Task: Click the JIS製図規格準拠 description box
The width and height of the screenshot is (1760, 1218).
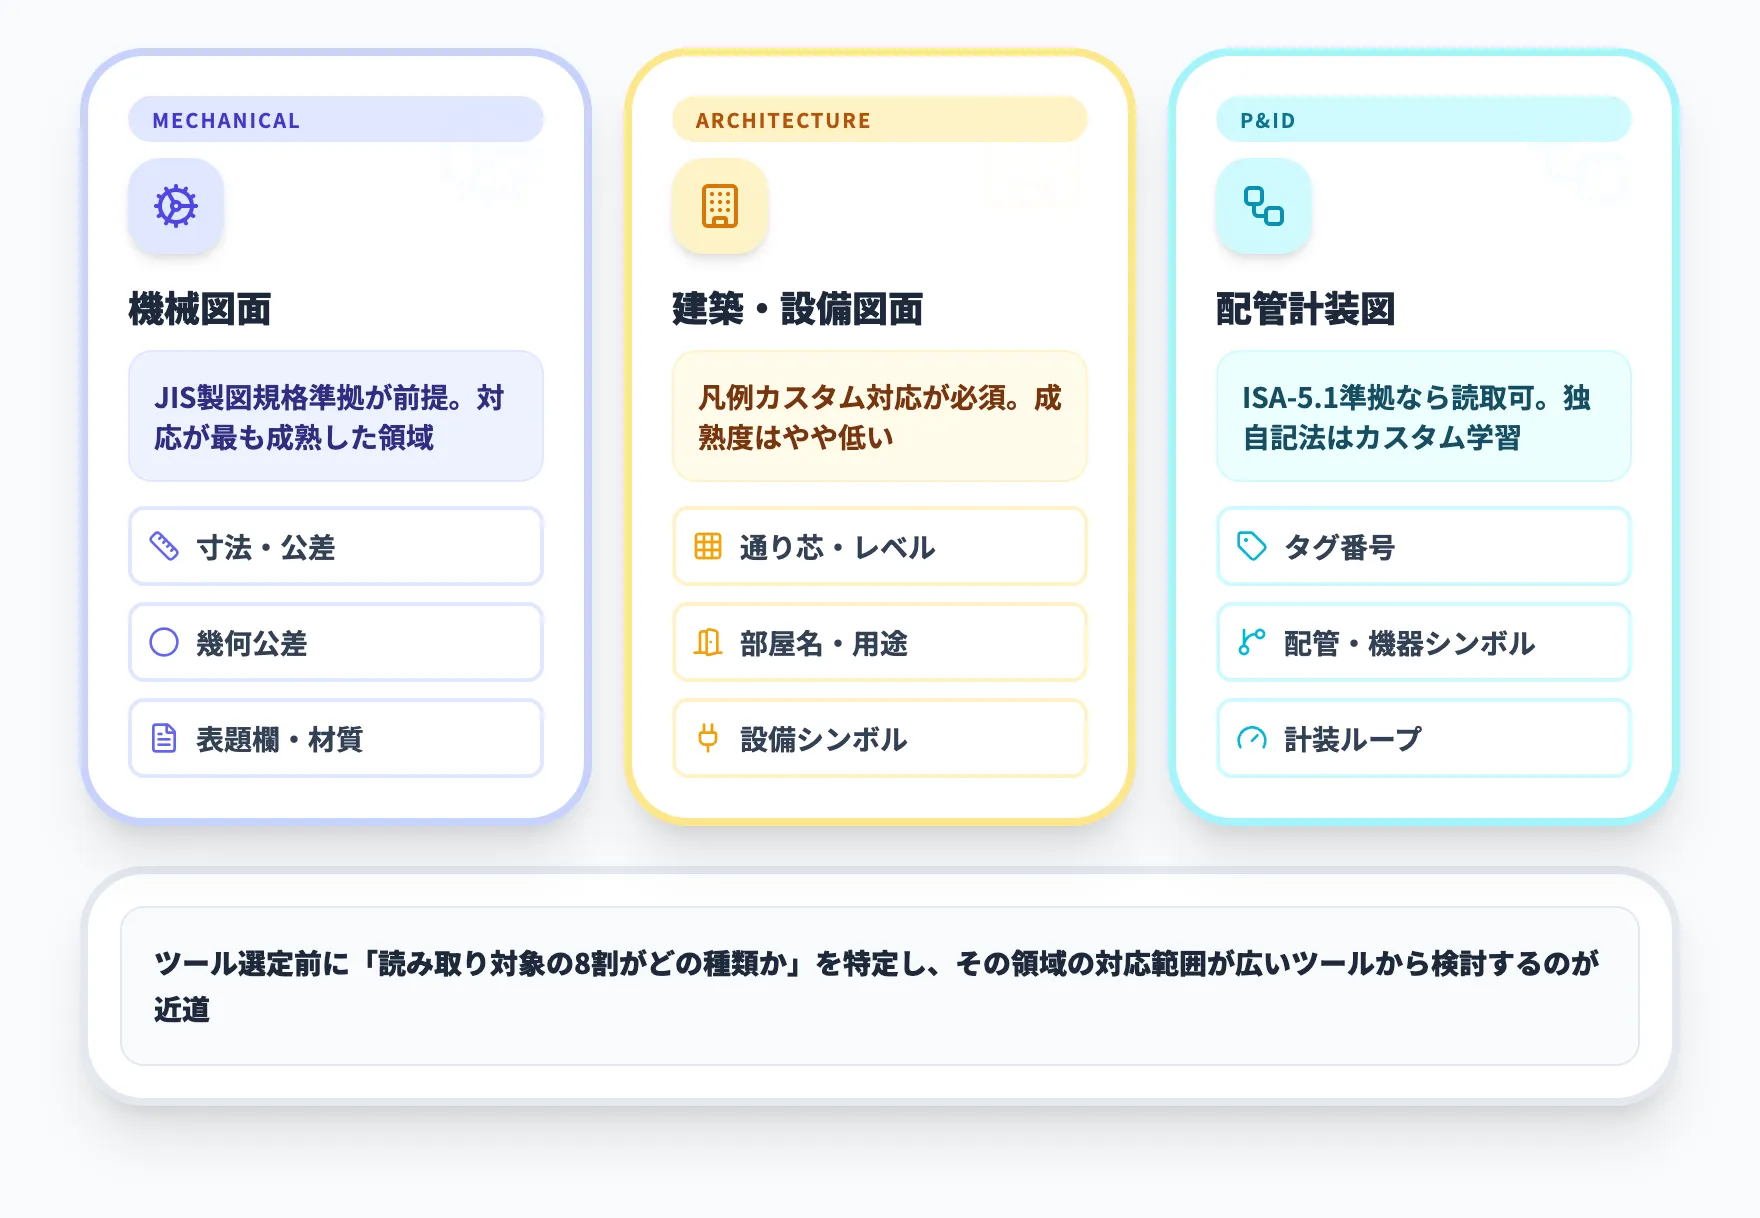Action: pyautogui.click(x=335, y=416)
